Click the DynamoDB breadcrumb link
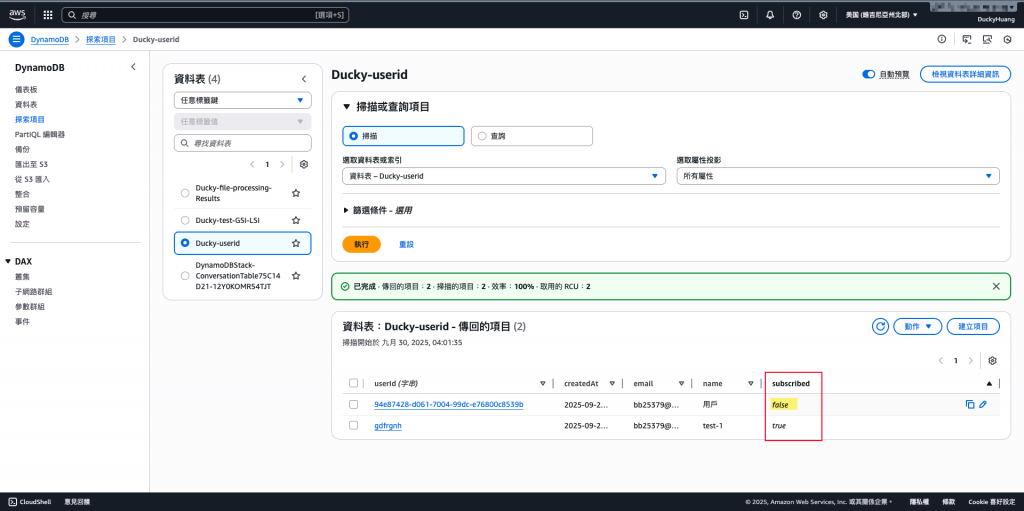 click(50, 39)
